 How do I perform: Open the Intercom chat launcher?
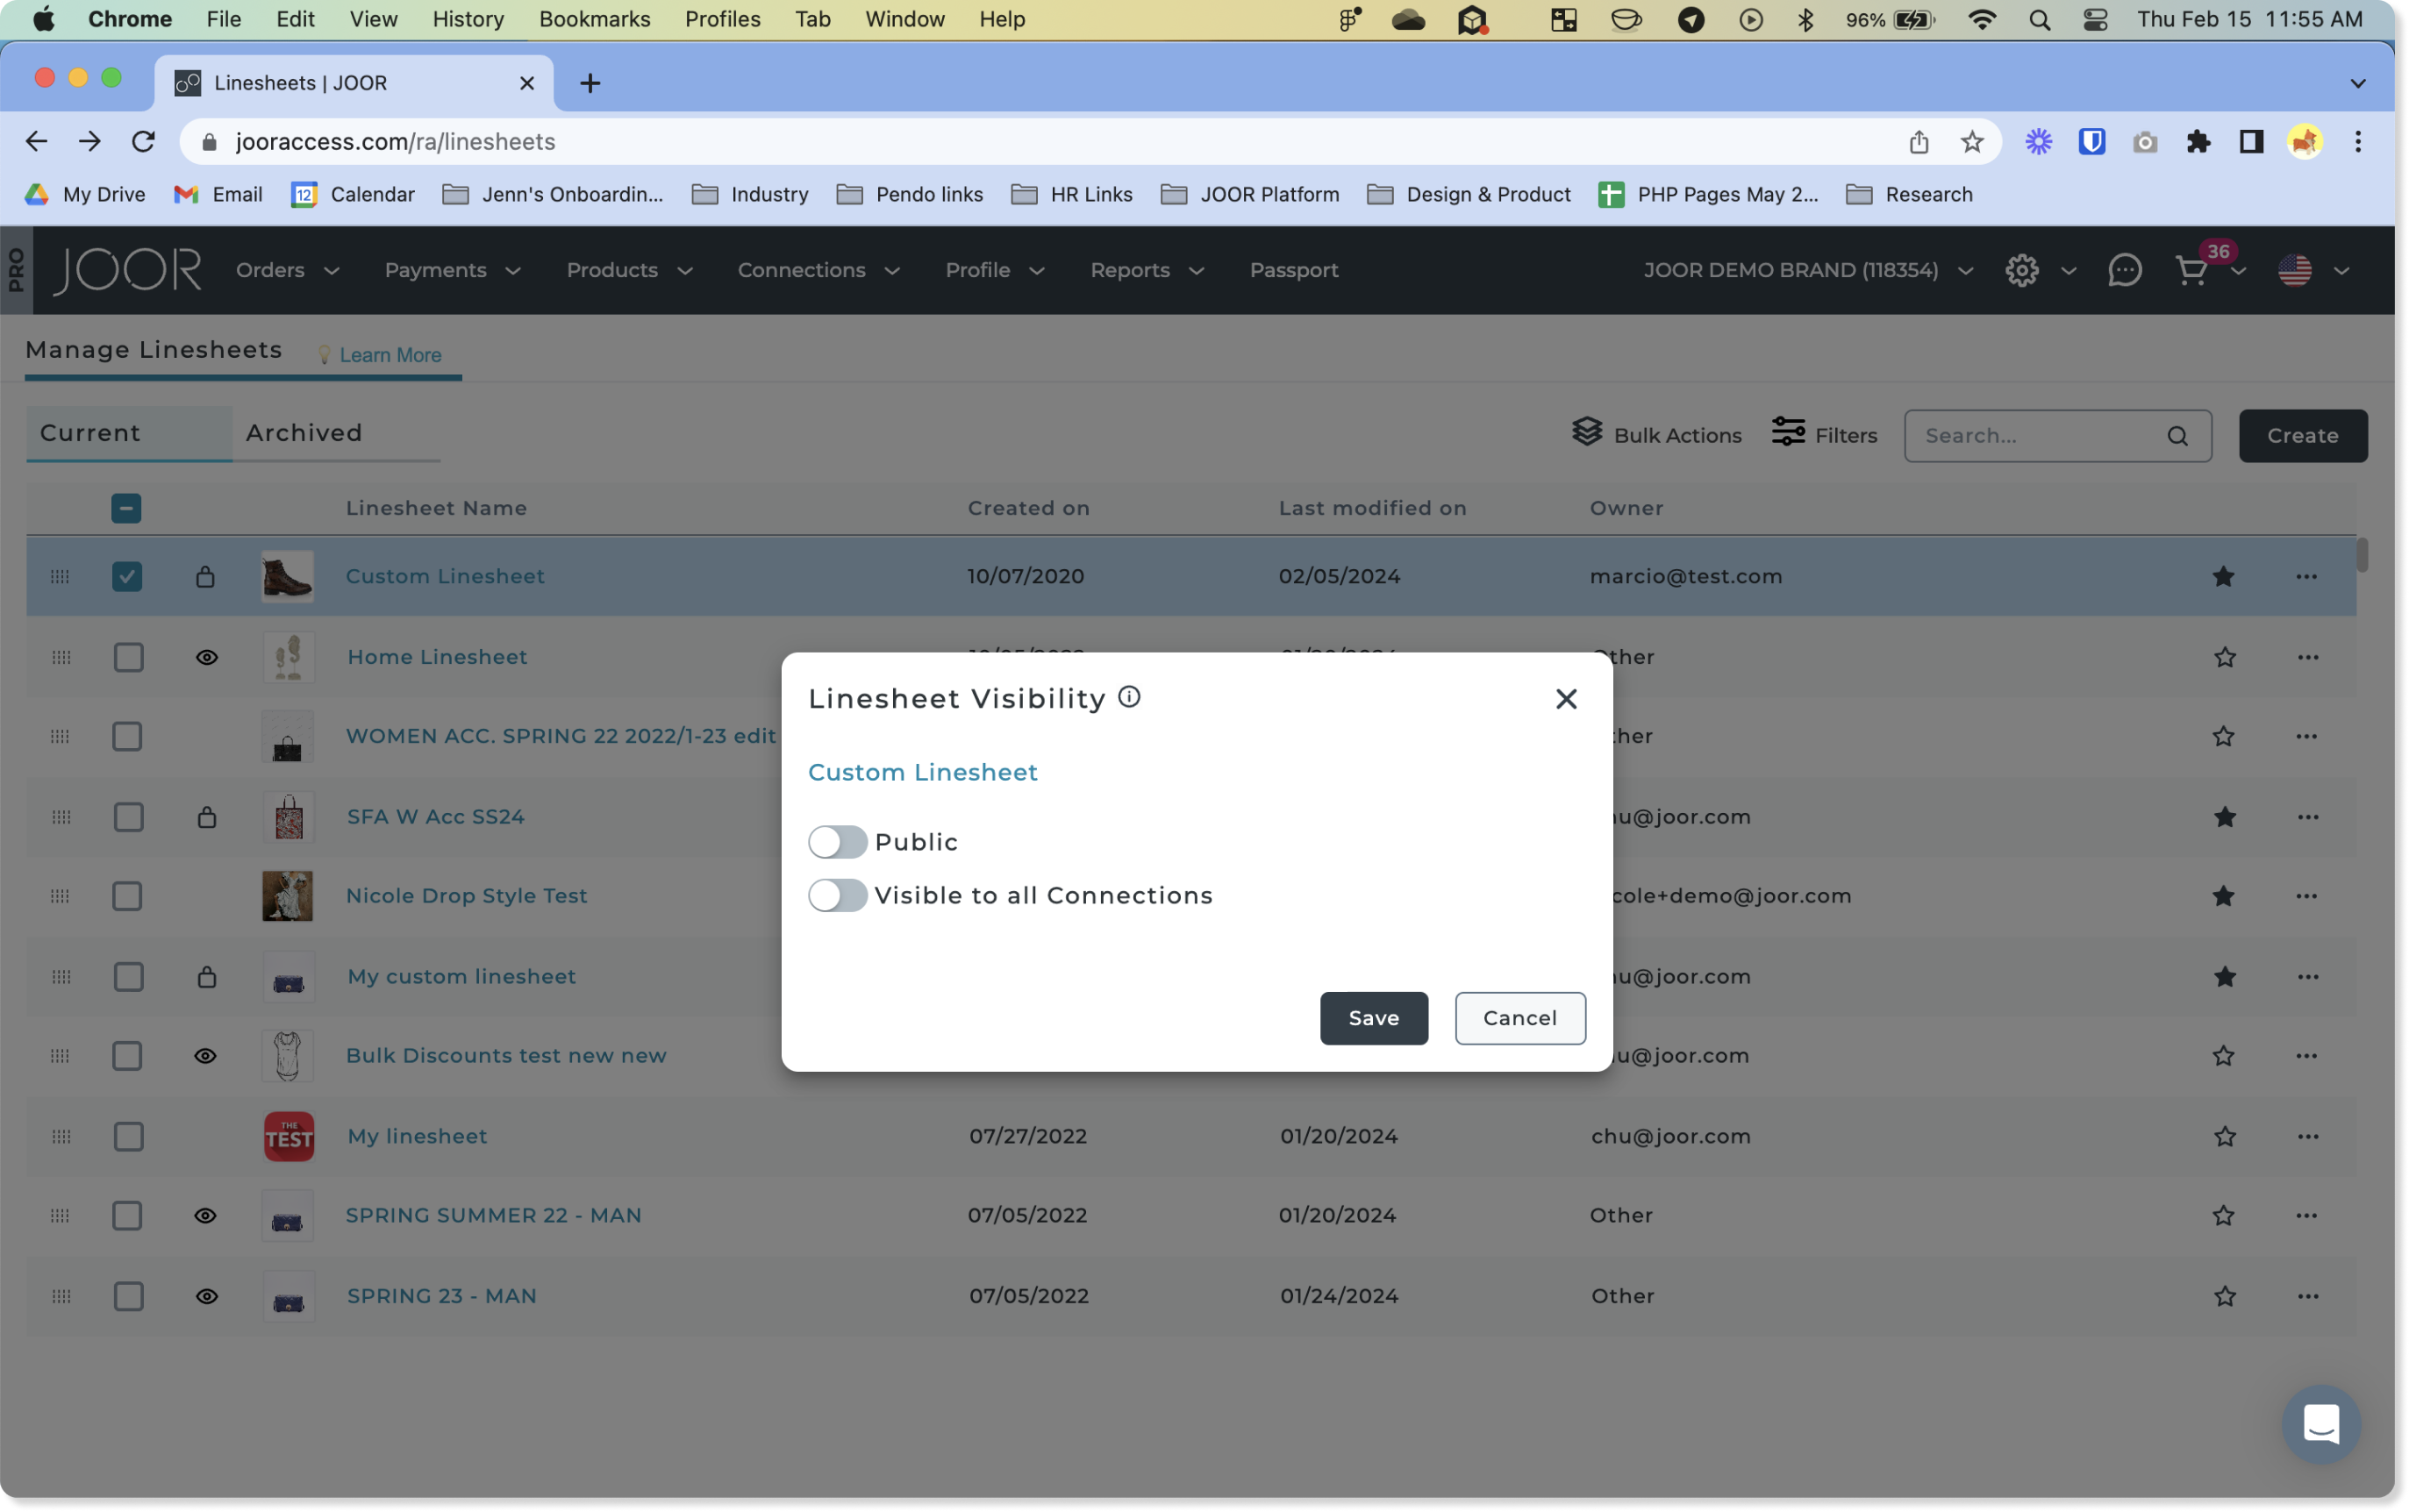2321,1424
